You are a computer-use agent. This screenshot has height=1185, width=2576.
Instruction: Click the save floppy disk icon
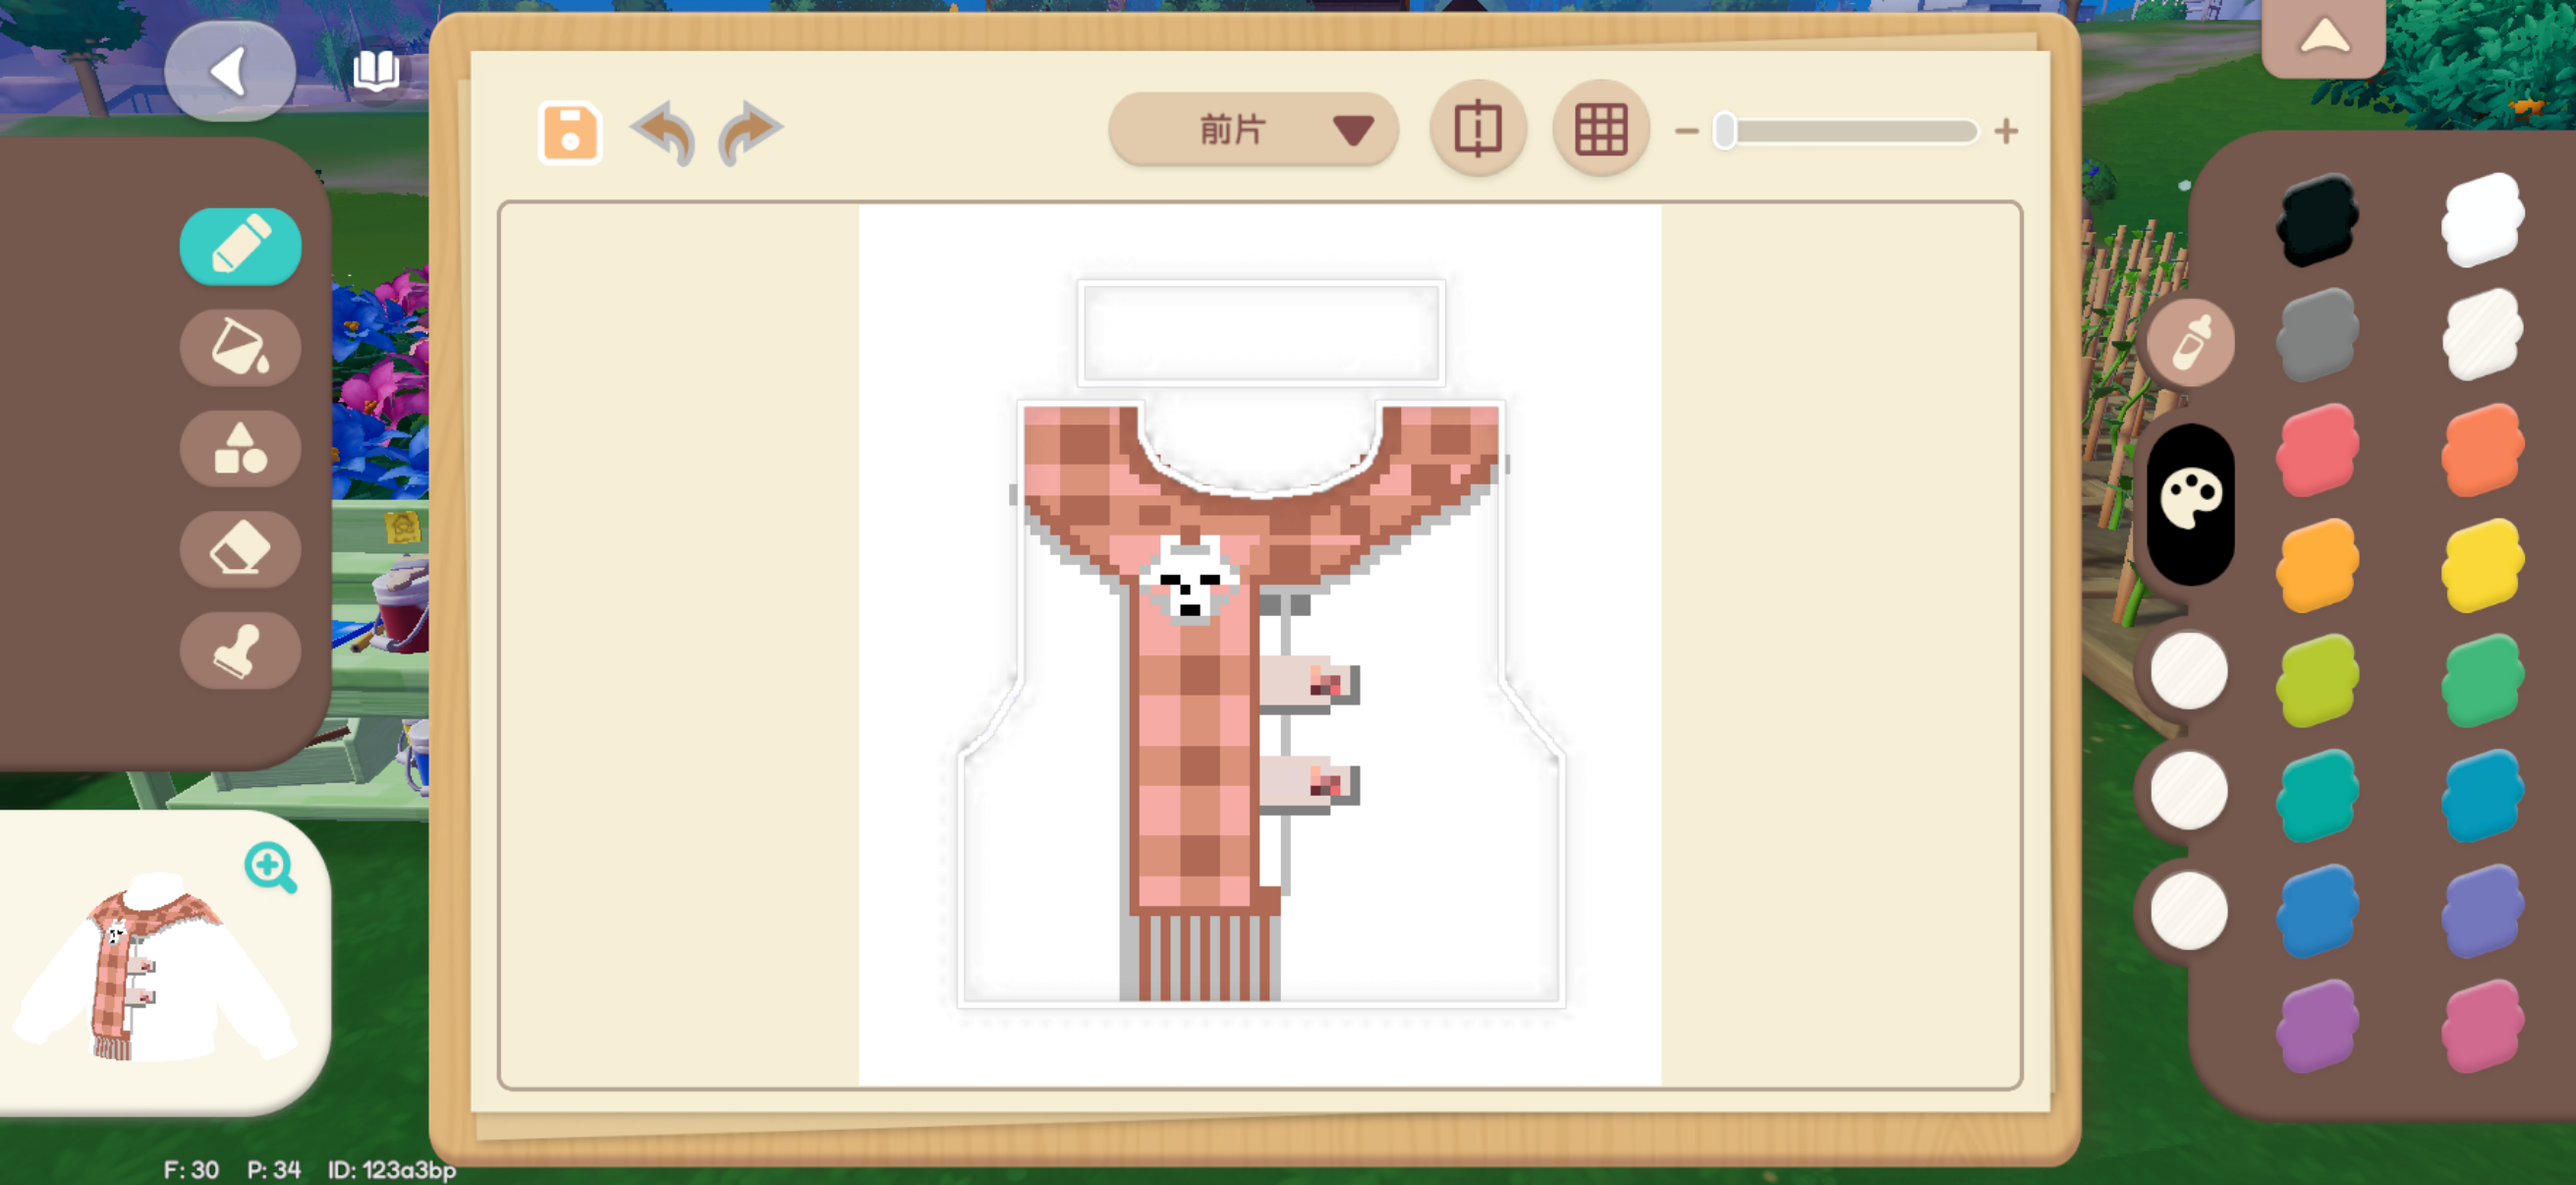[x=569, y=132]
